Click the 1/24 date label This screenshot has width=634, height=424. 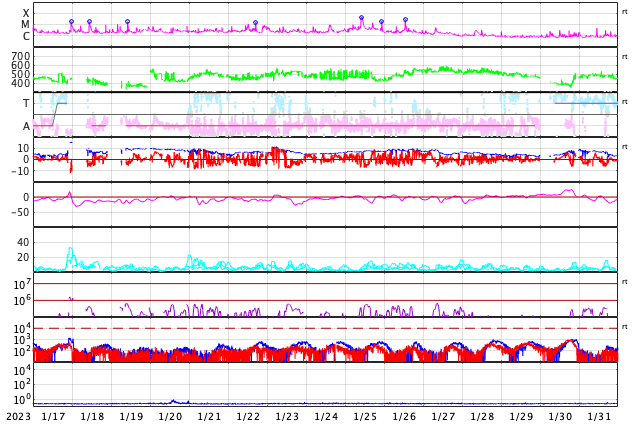[x=326, y=416]
